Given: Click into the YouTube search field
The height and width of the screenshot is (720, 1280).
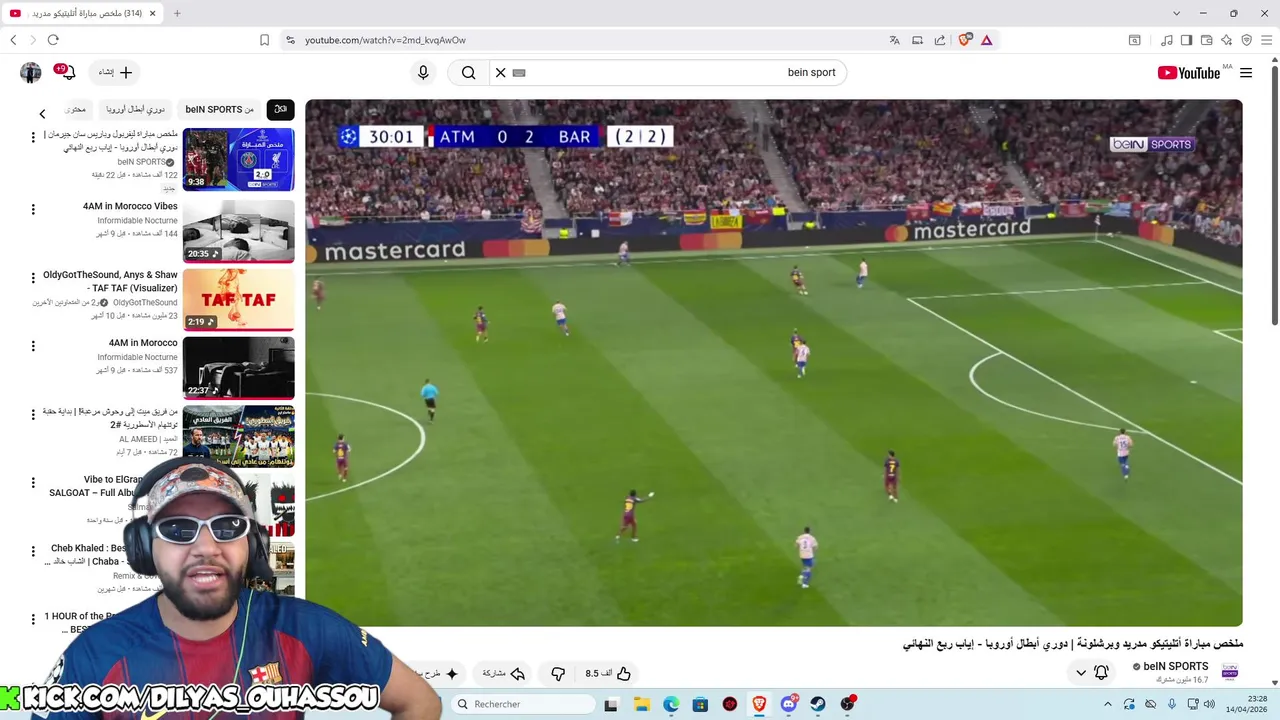Looking at the screenshot, I should (x=670, y=72).
